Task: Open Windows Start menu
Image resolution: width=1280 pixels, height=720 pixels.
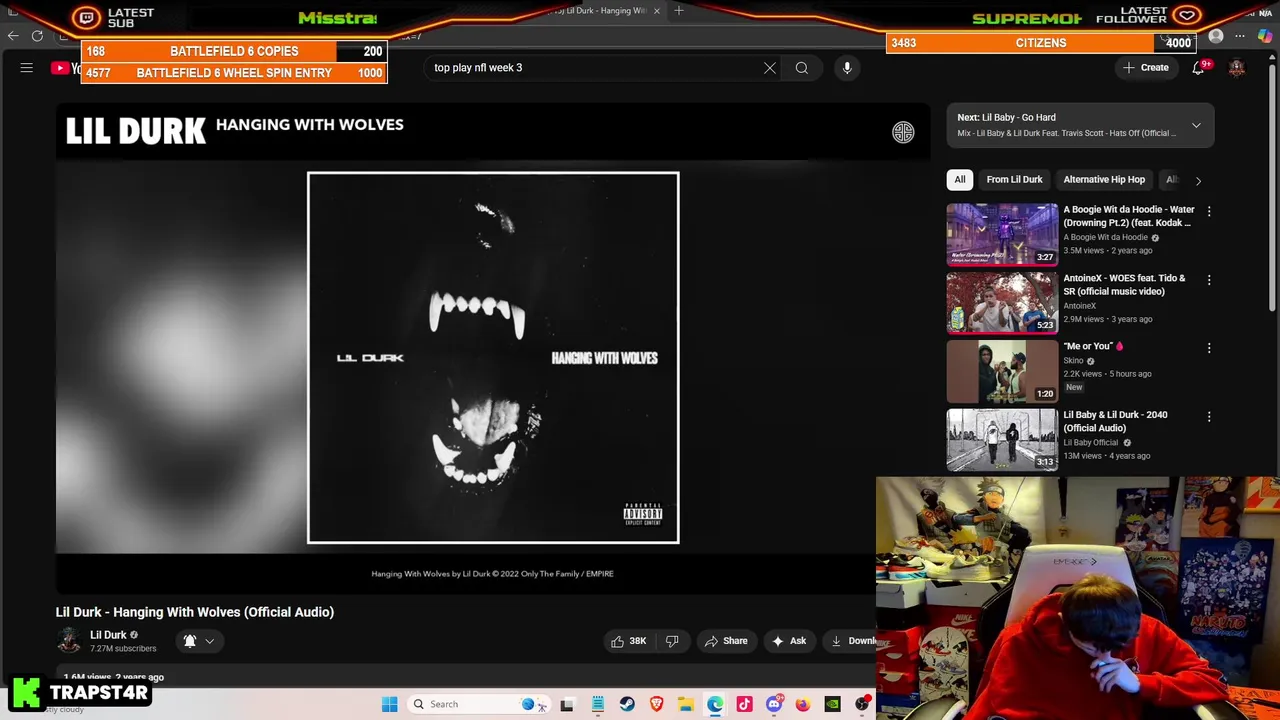Action: point(389,704)
